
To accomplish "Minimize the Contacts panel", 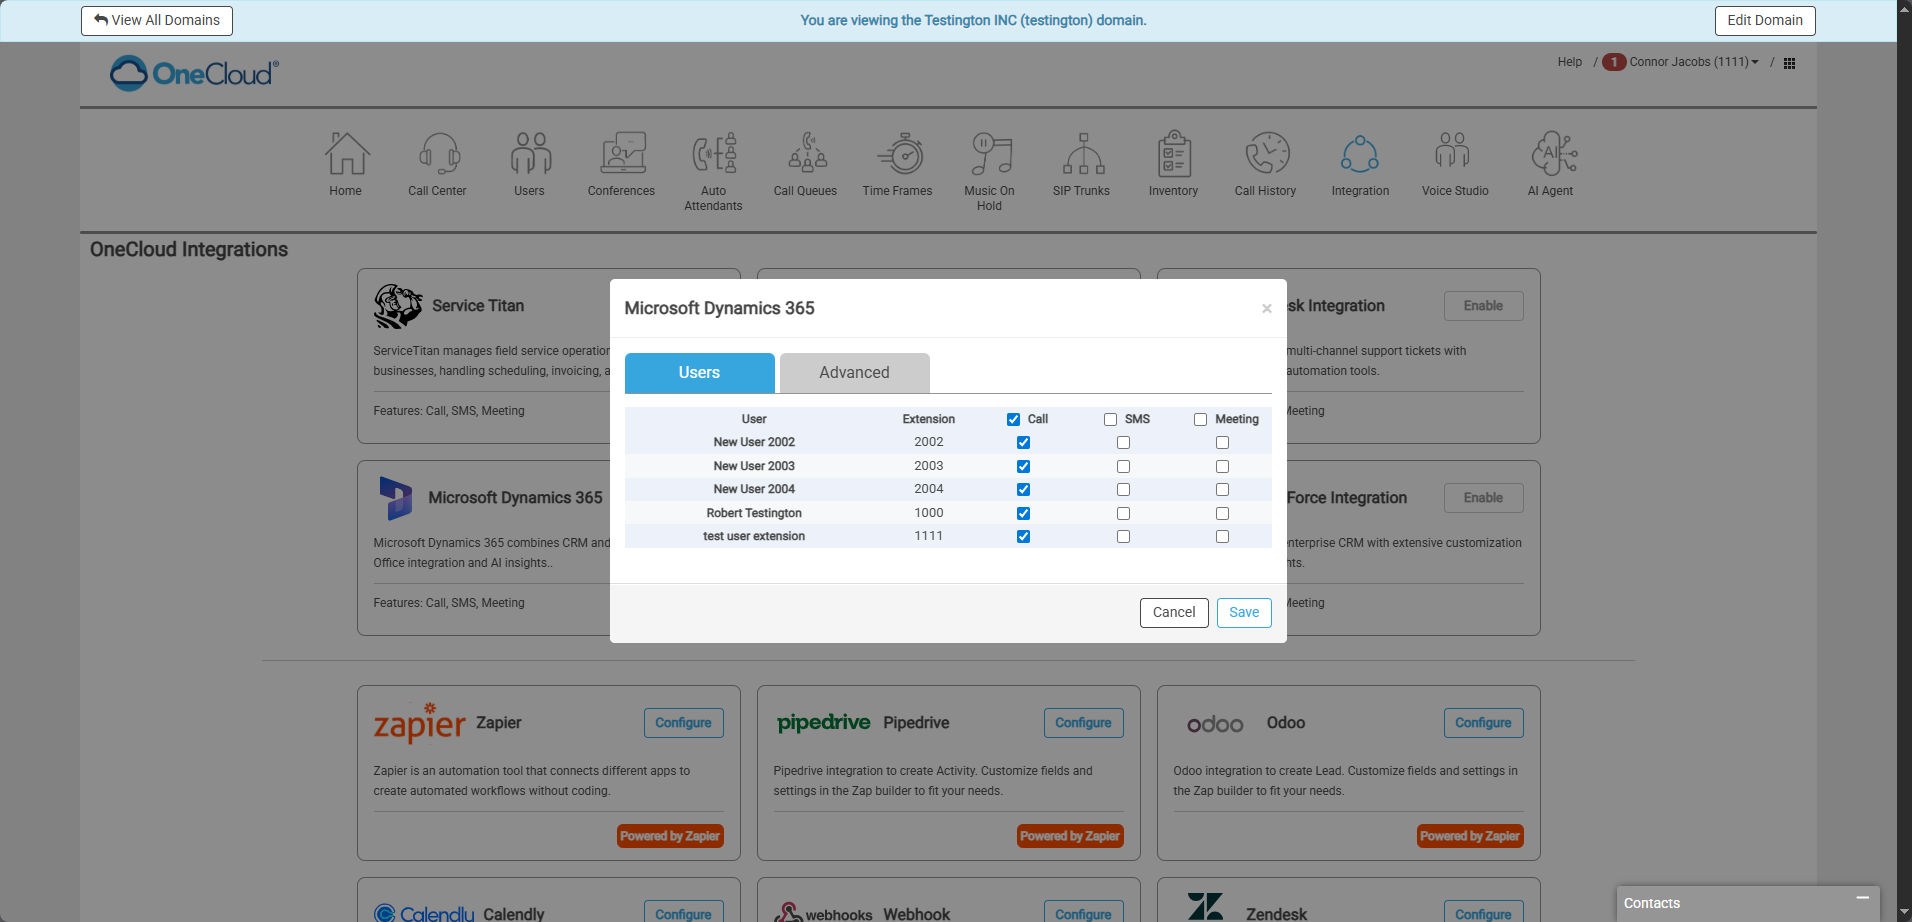I will pos(1862,899).
